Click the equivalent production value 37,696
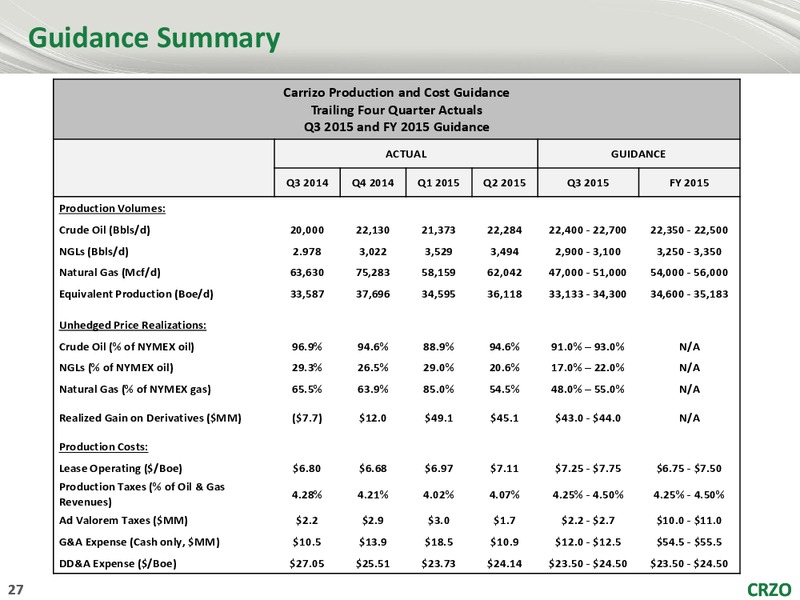 [373, 294]
